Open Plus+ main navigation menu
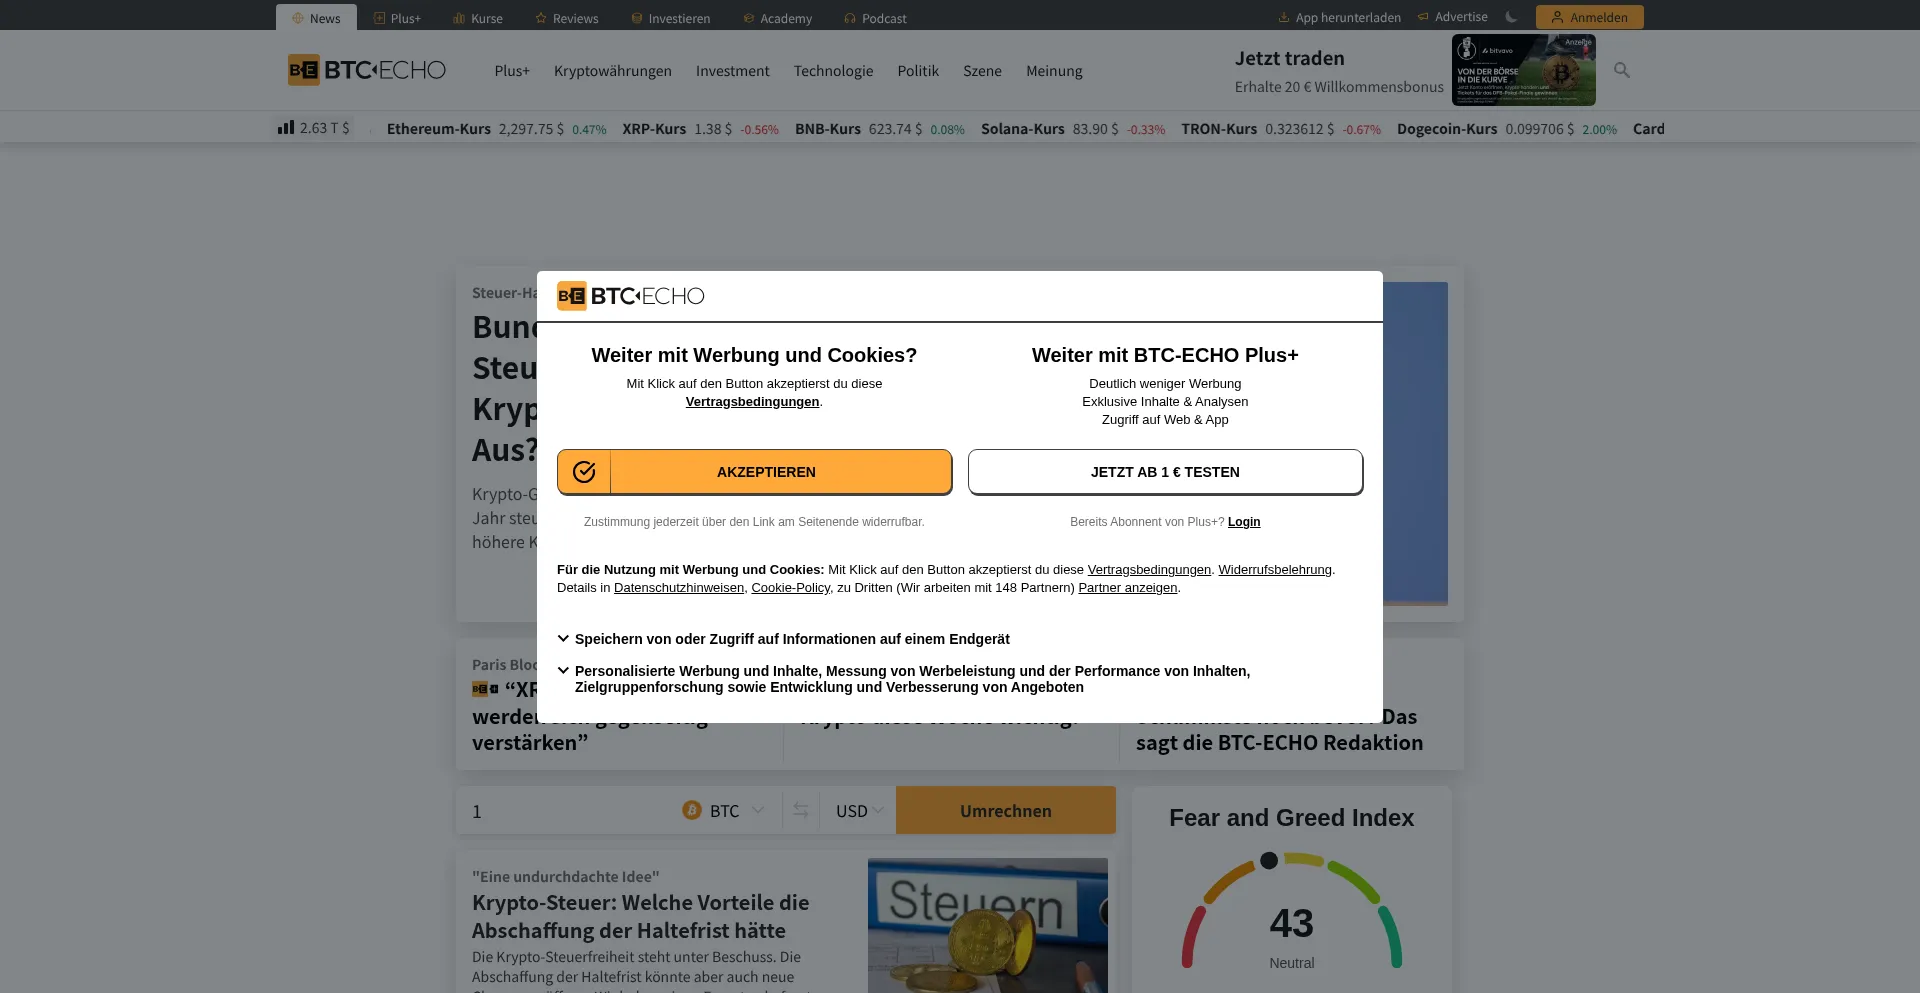Image resolution: width=1920 pixels, height=993 pixels. pos(512,71)
